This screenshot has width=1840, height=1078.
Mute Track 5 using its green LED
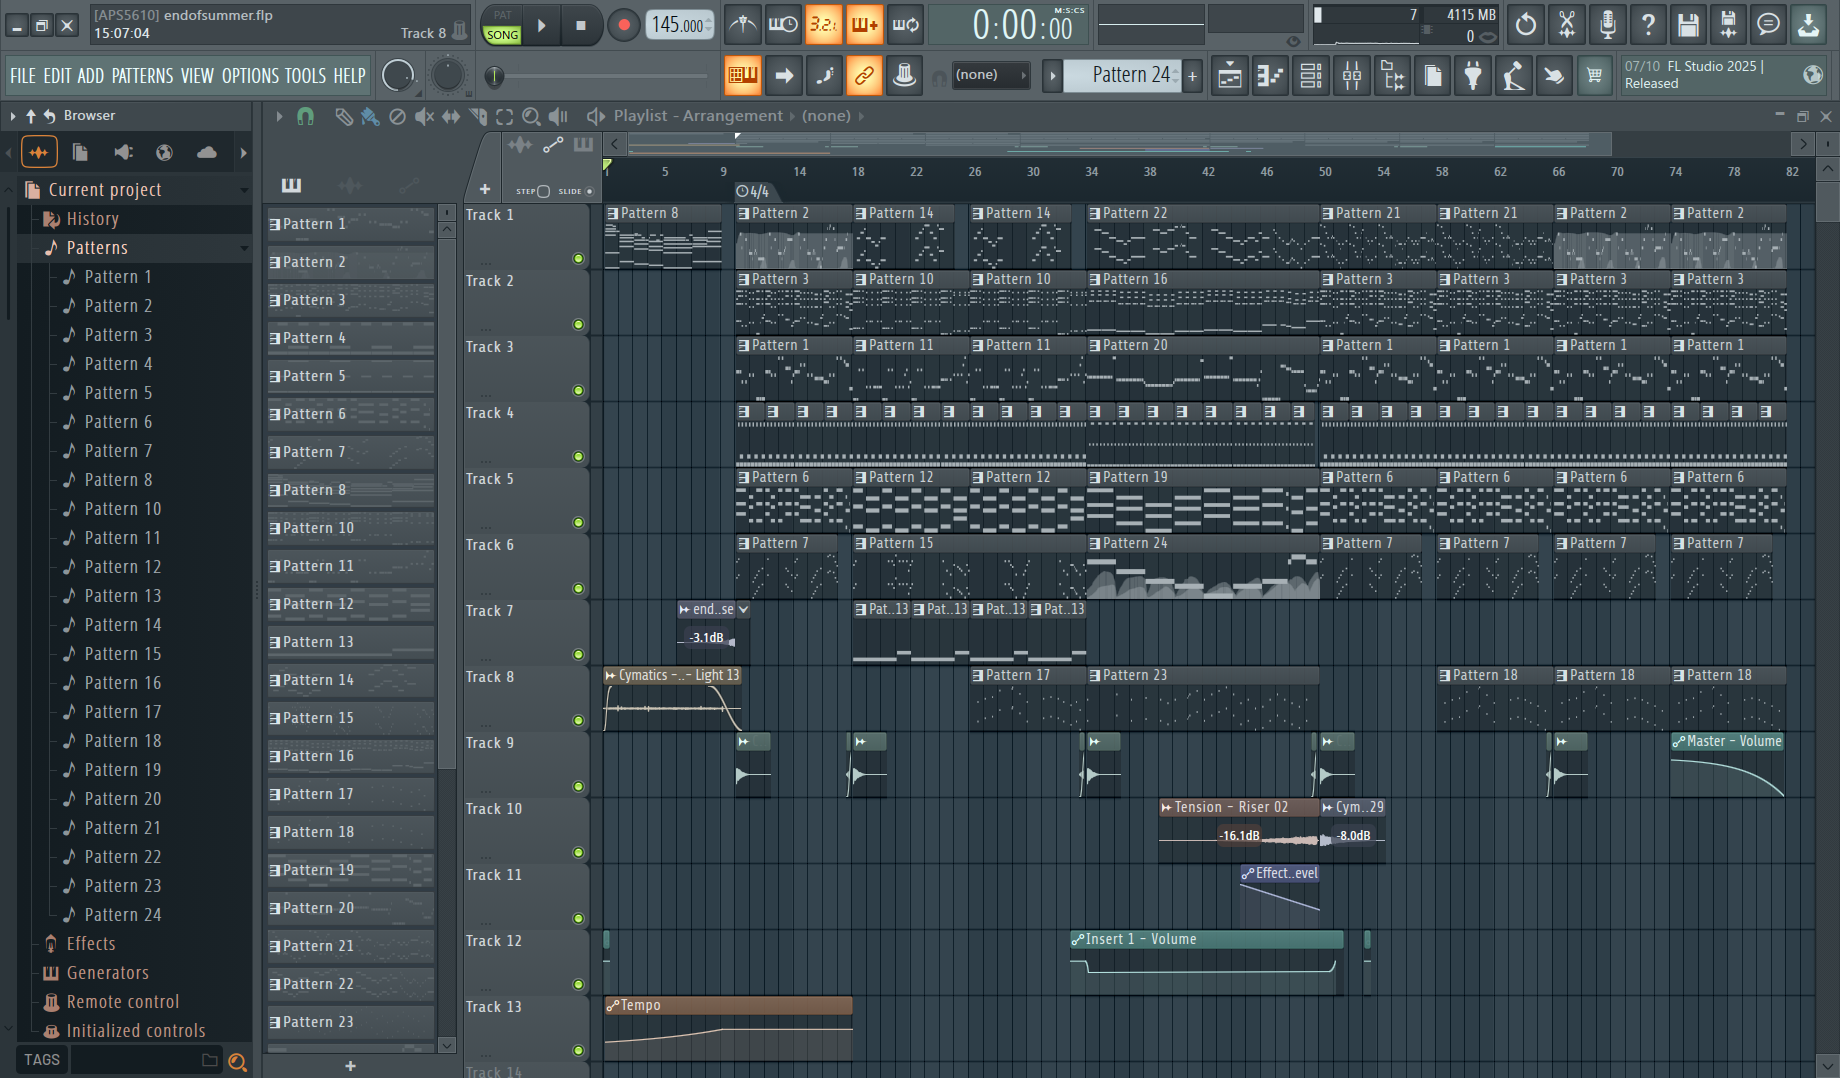pos(578,523)
